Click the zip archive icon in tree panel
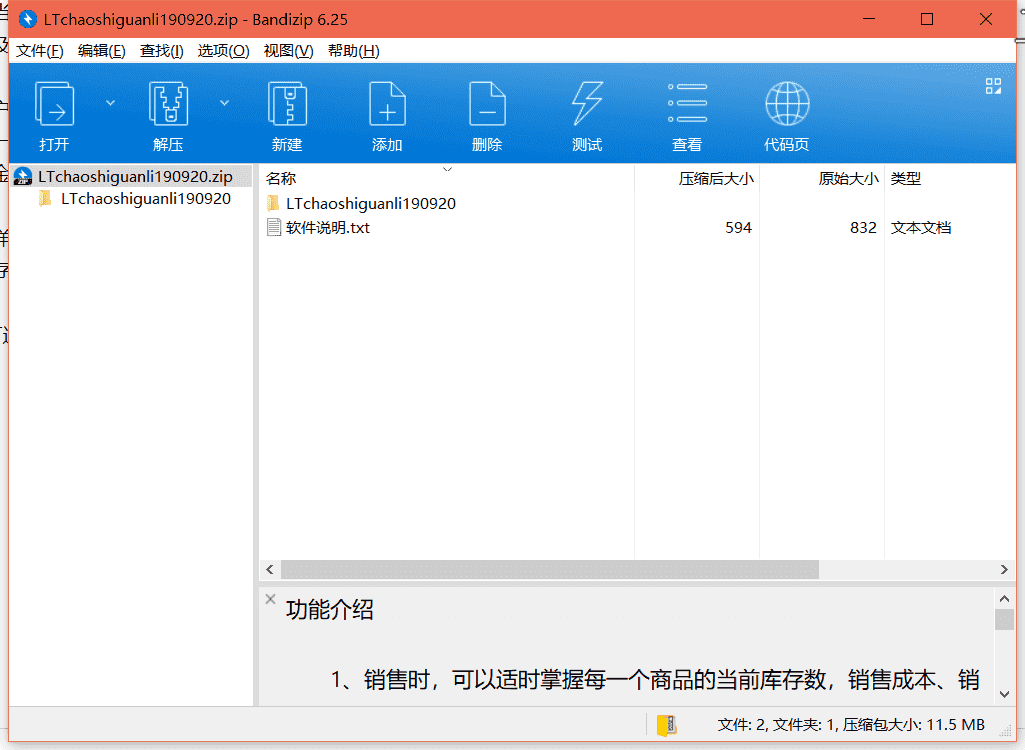The width and height of the screenshot is (1025, 750). [23, 176]
